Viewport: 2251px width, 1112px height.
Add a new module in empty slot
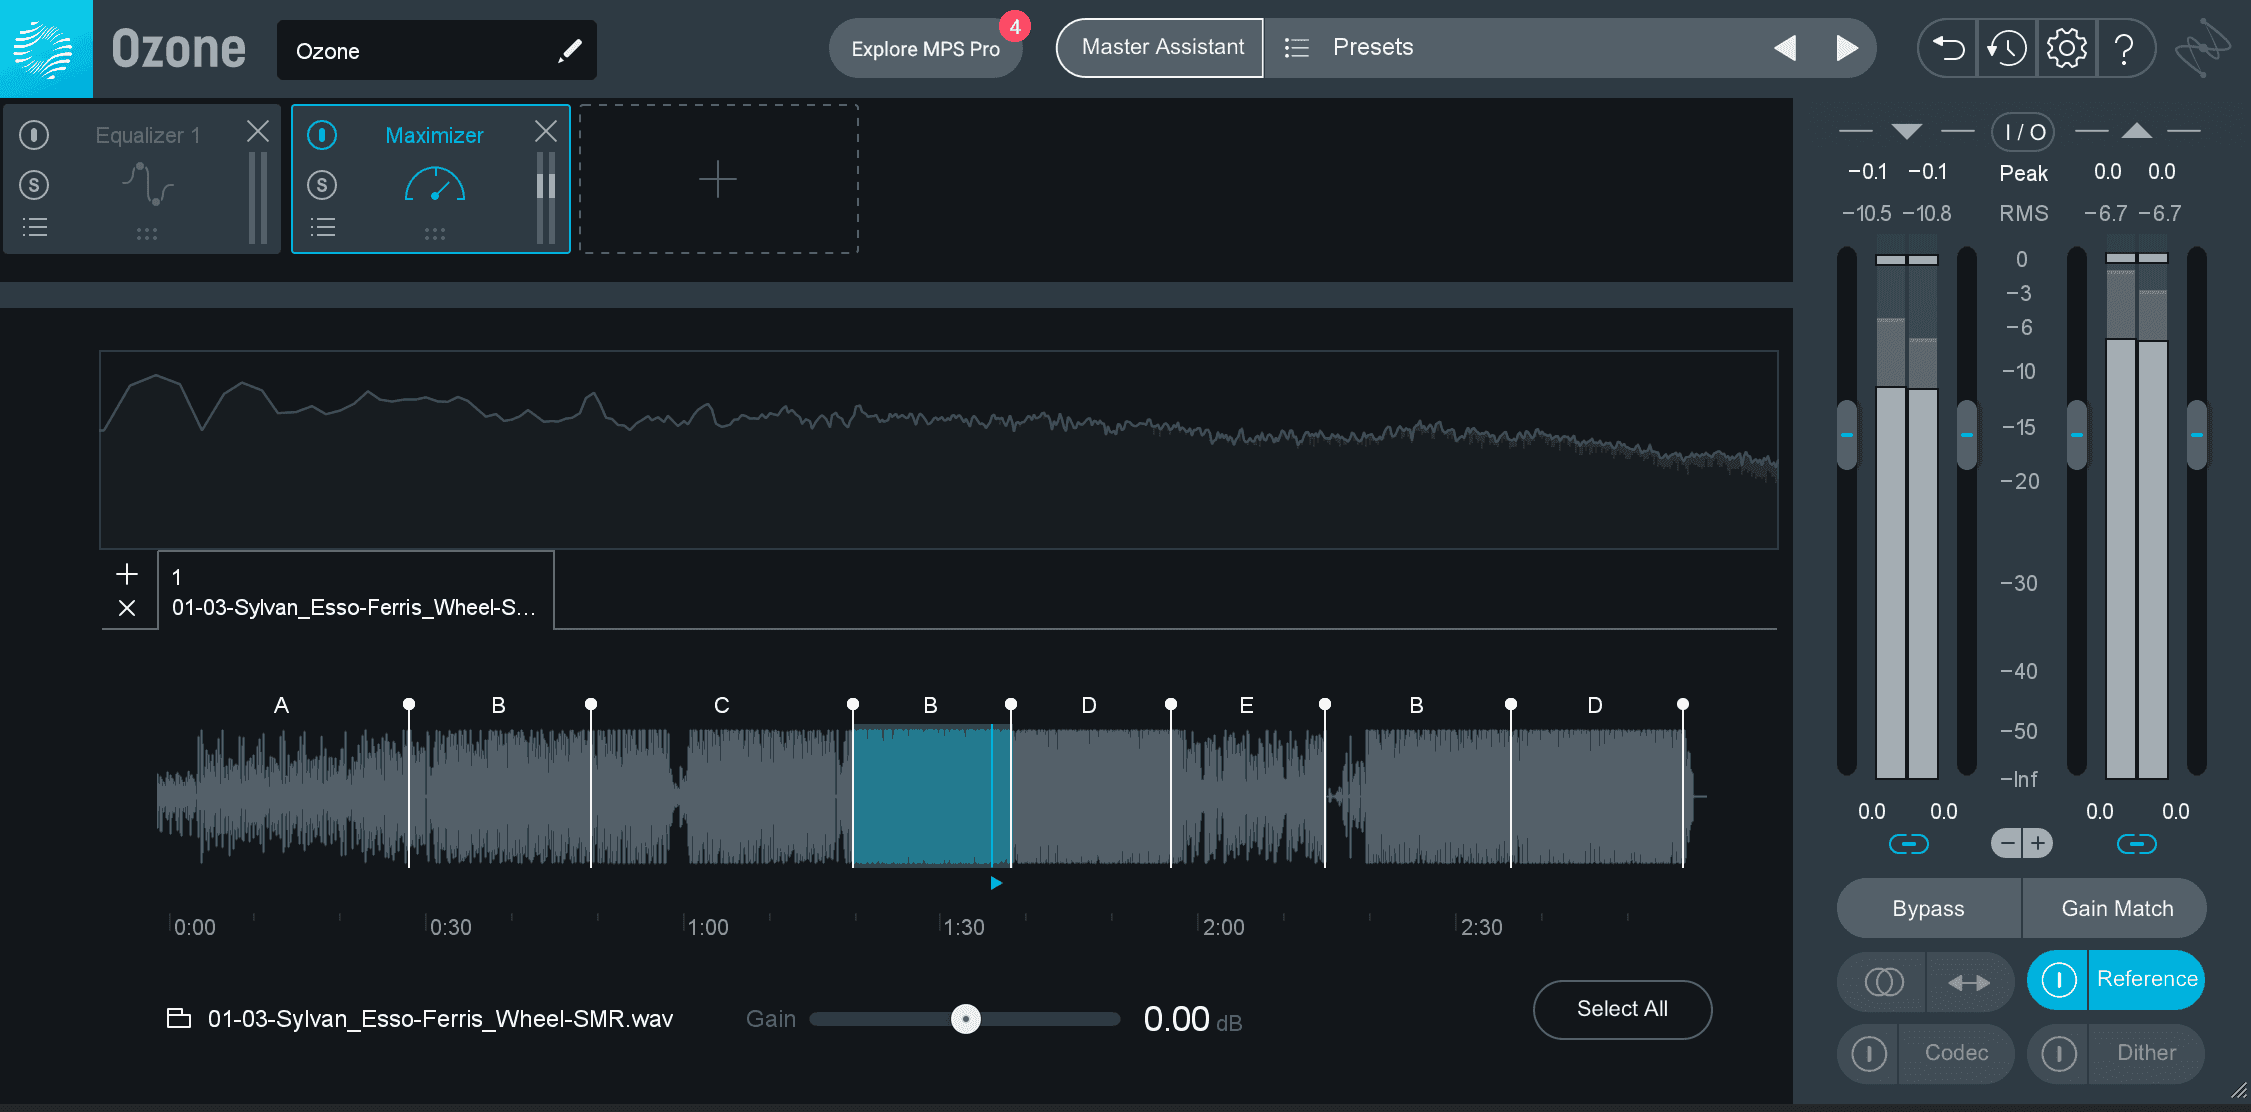(718, 180)
